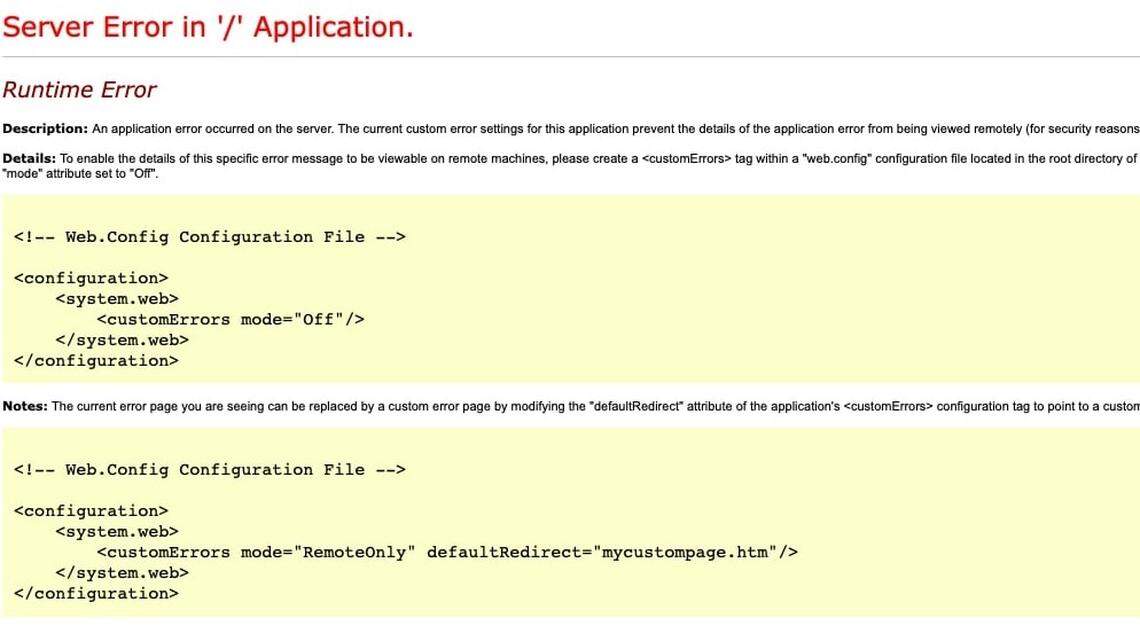Click closing </system.web> tag in second code block
Viewport: 1140px width, 641px height.
pos(122,573)
